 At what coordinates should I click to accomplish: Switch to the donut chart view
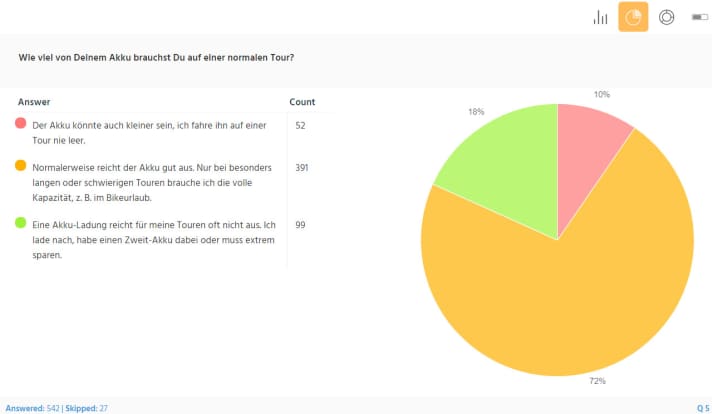click(x=667, y=17)
